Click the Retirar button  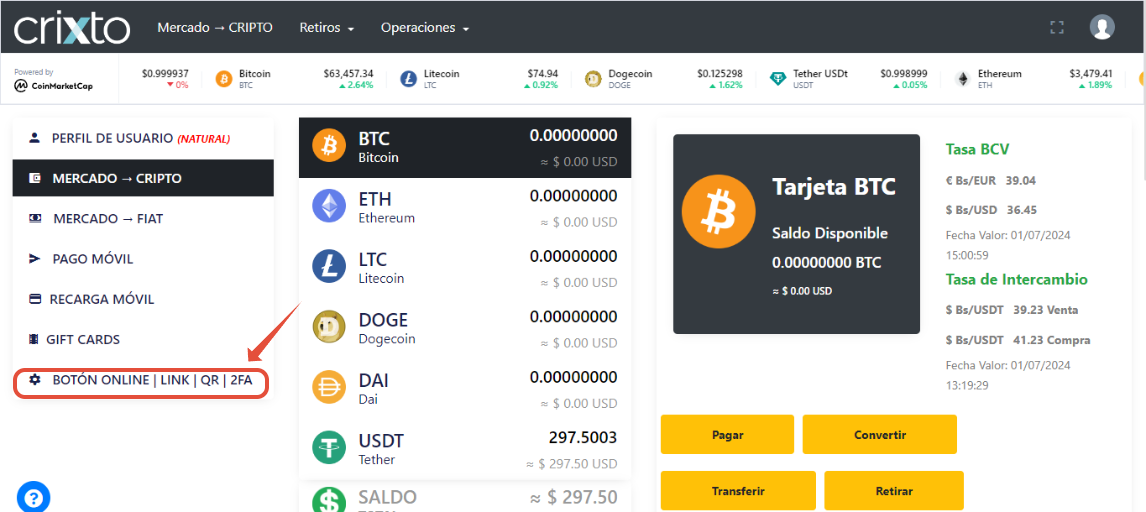point(894,491)
